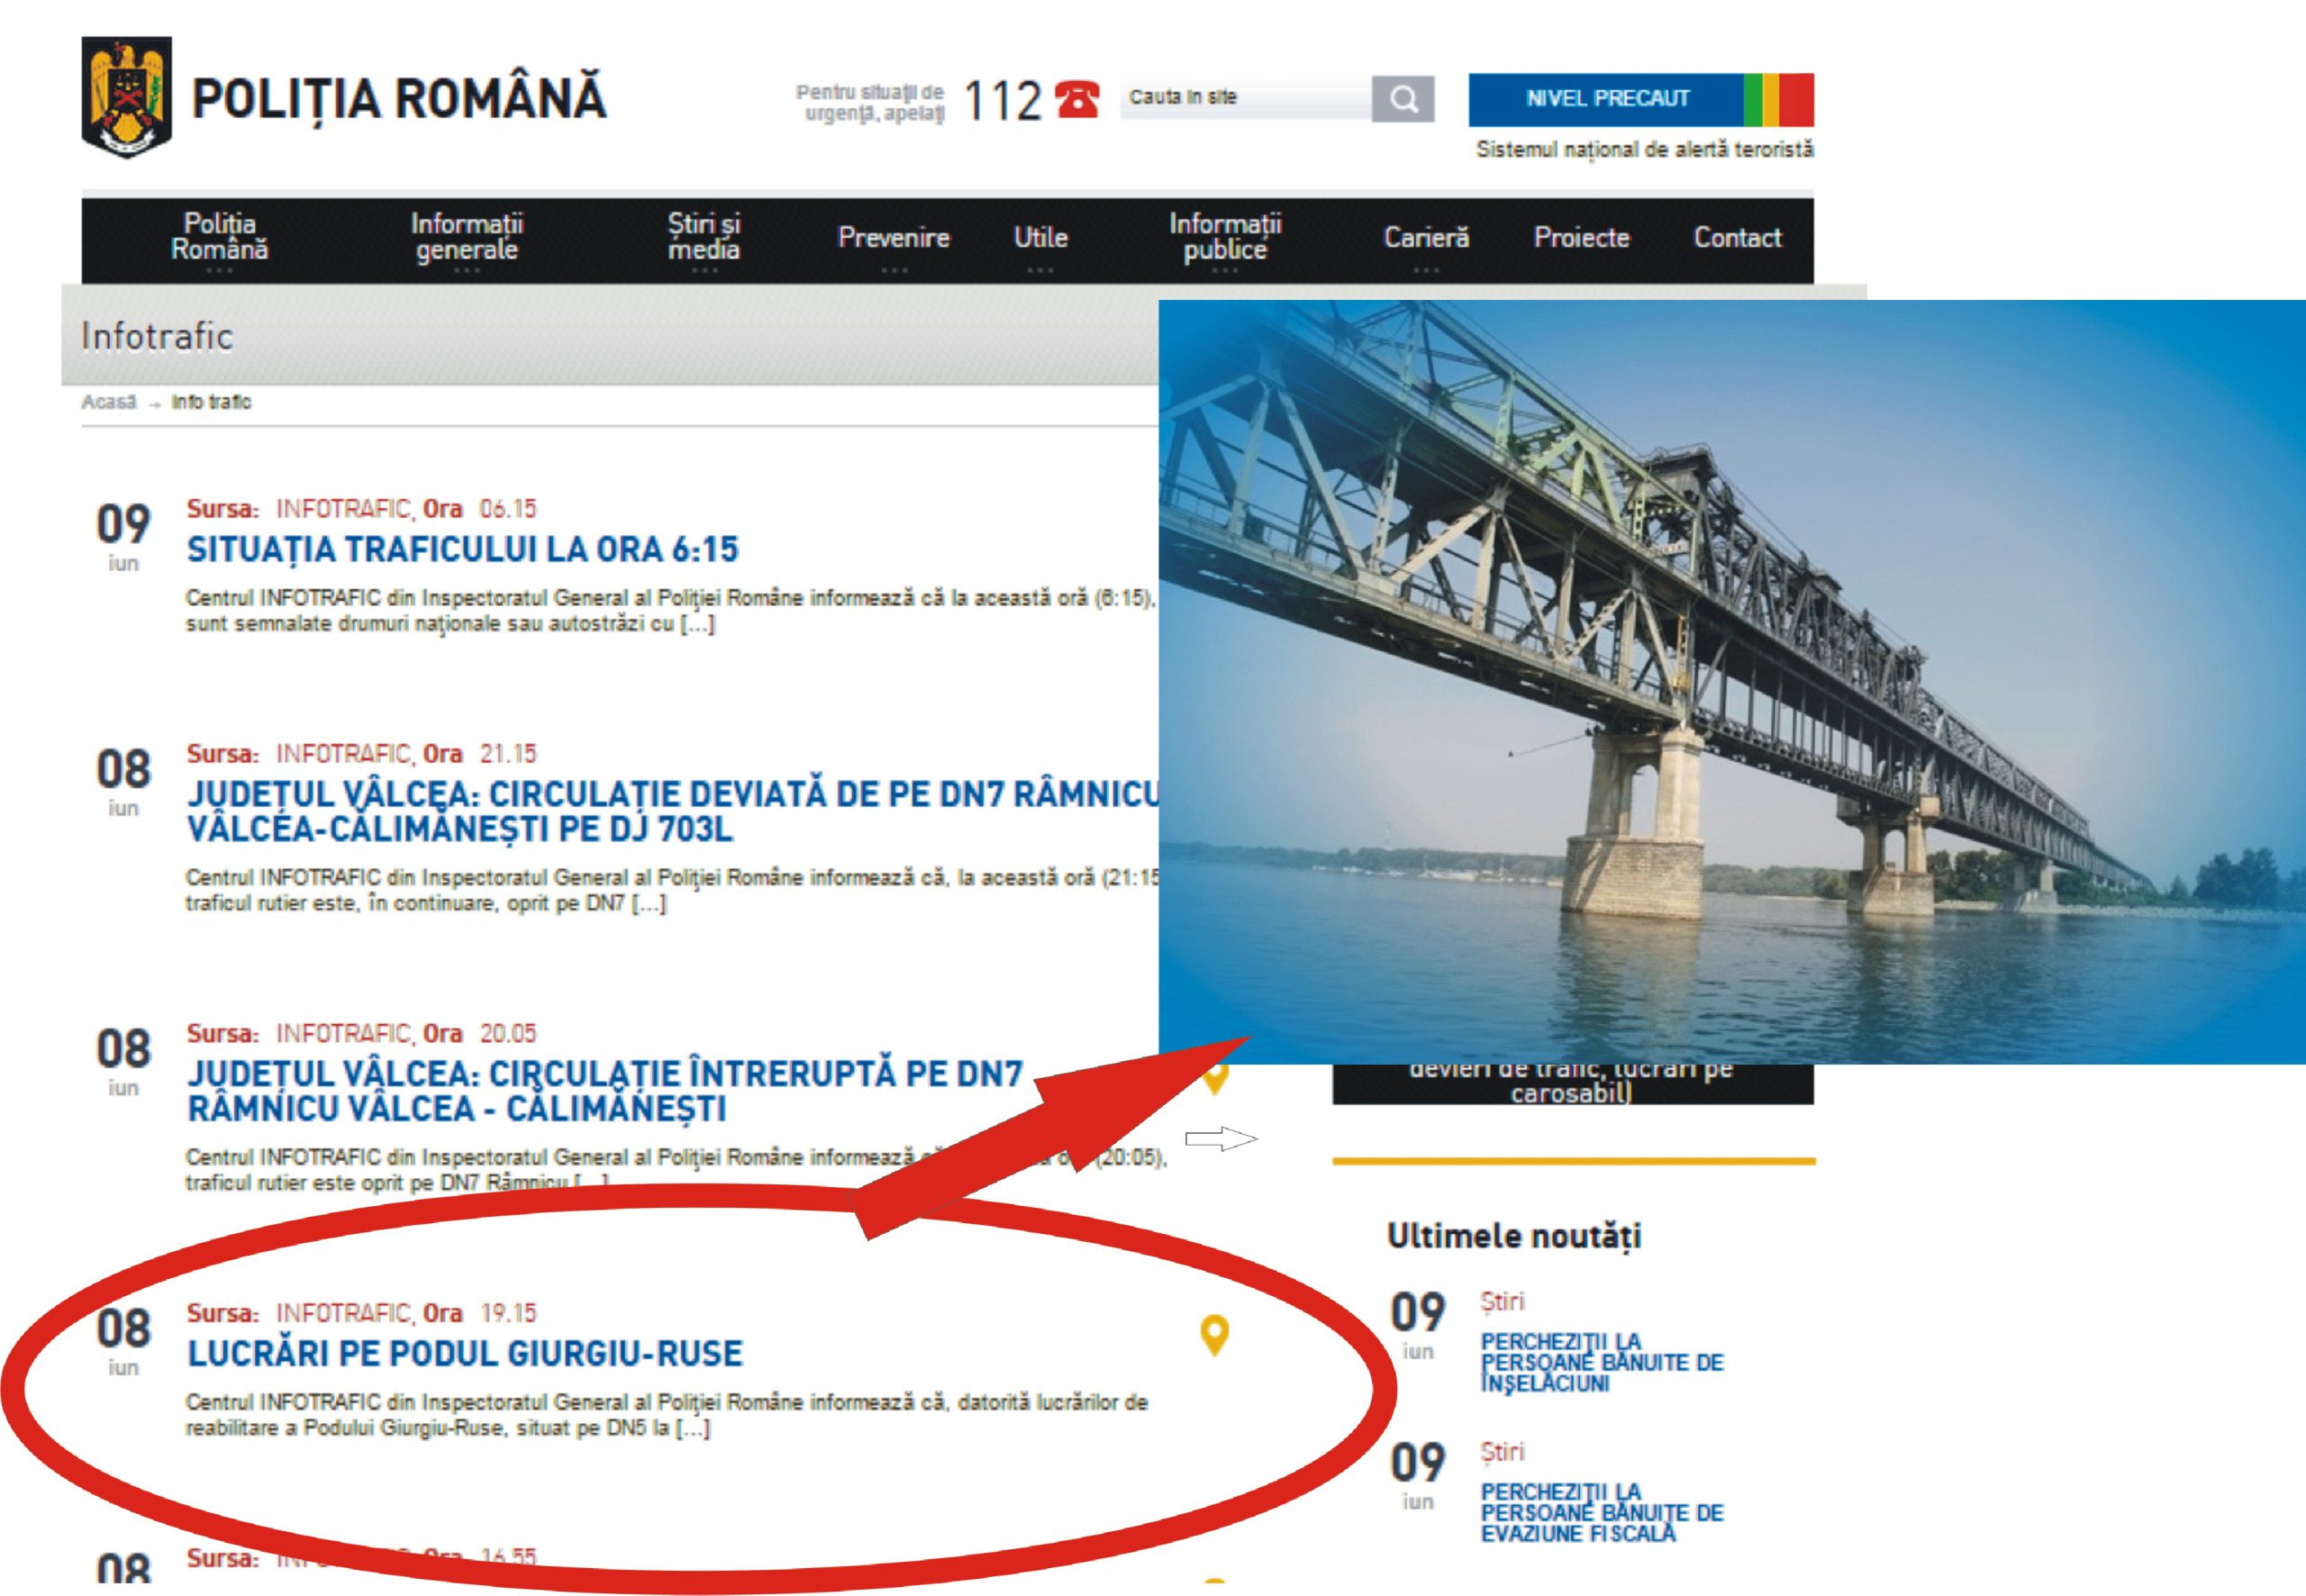This screenshot has width=2306, height=1596.
Task: Click the white right arrow icon
Action: point(1221,1139)
